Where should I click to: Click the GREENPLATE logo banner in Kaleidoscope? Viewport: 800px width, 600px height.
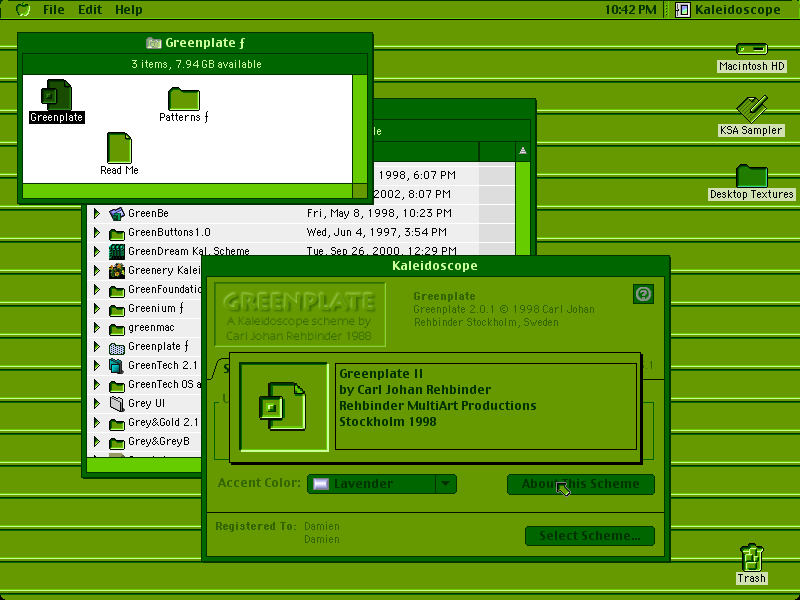coord(300,314)
